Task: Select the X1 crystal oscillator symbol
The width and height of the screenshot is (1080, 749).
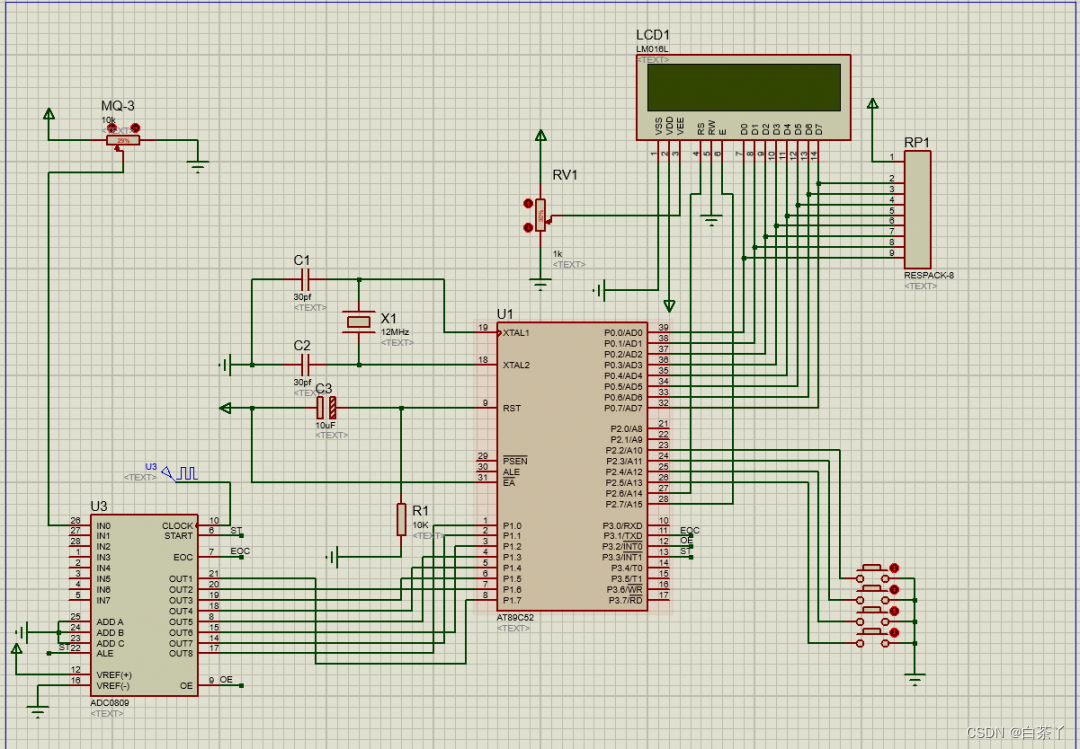Action: [x=359, y=321]
